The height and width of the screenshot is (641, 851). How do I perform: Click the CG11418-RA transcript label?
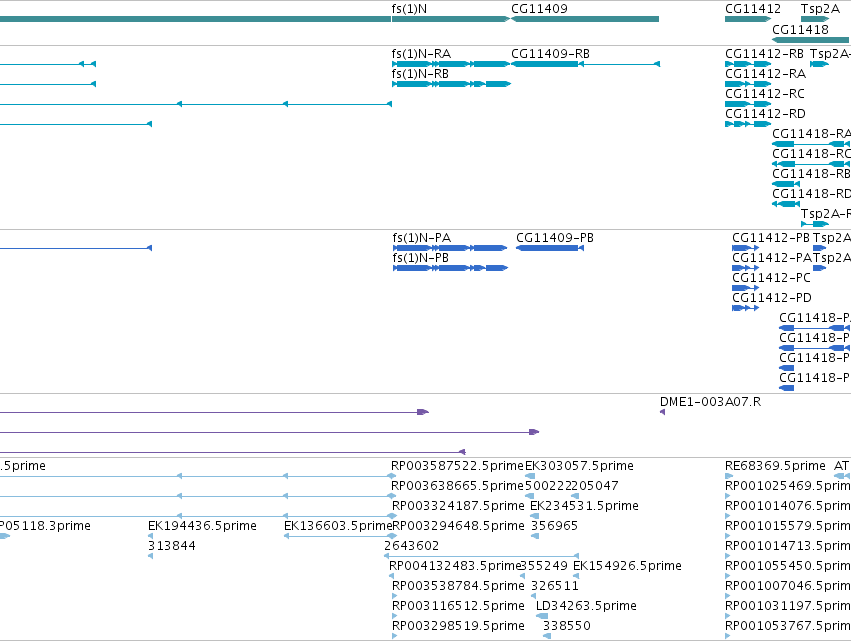point(811,134)
